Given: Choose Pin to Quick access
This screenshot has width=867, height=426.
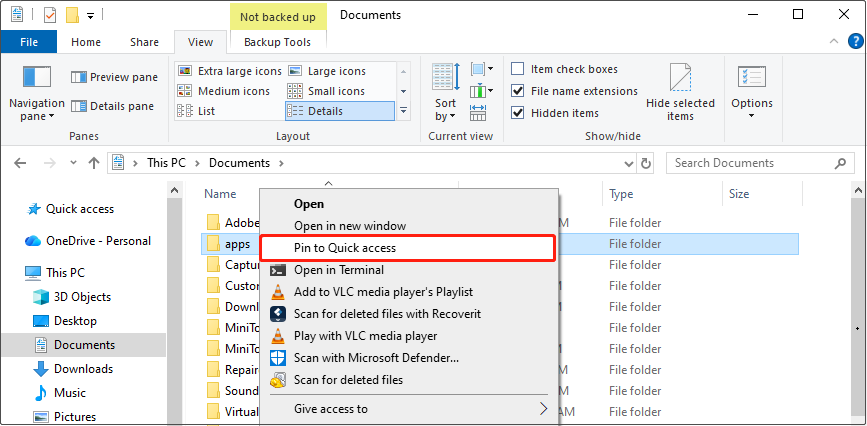Looking at the screenshot, I should (408, 248).
